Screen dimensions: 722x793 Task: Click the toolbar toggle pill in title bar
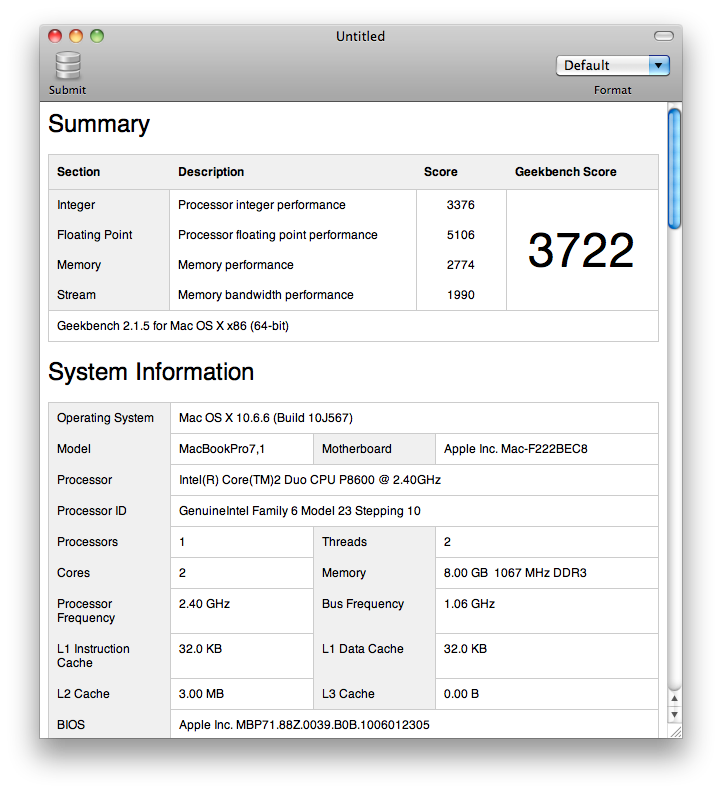coord(663,36)
